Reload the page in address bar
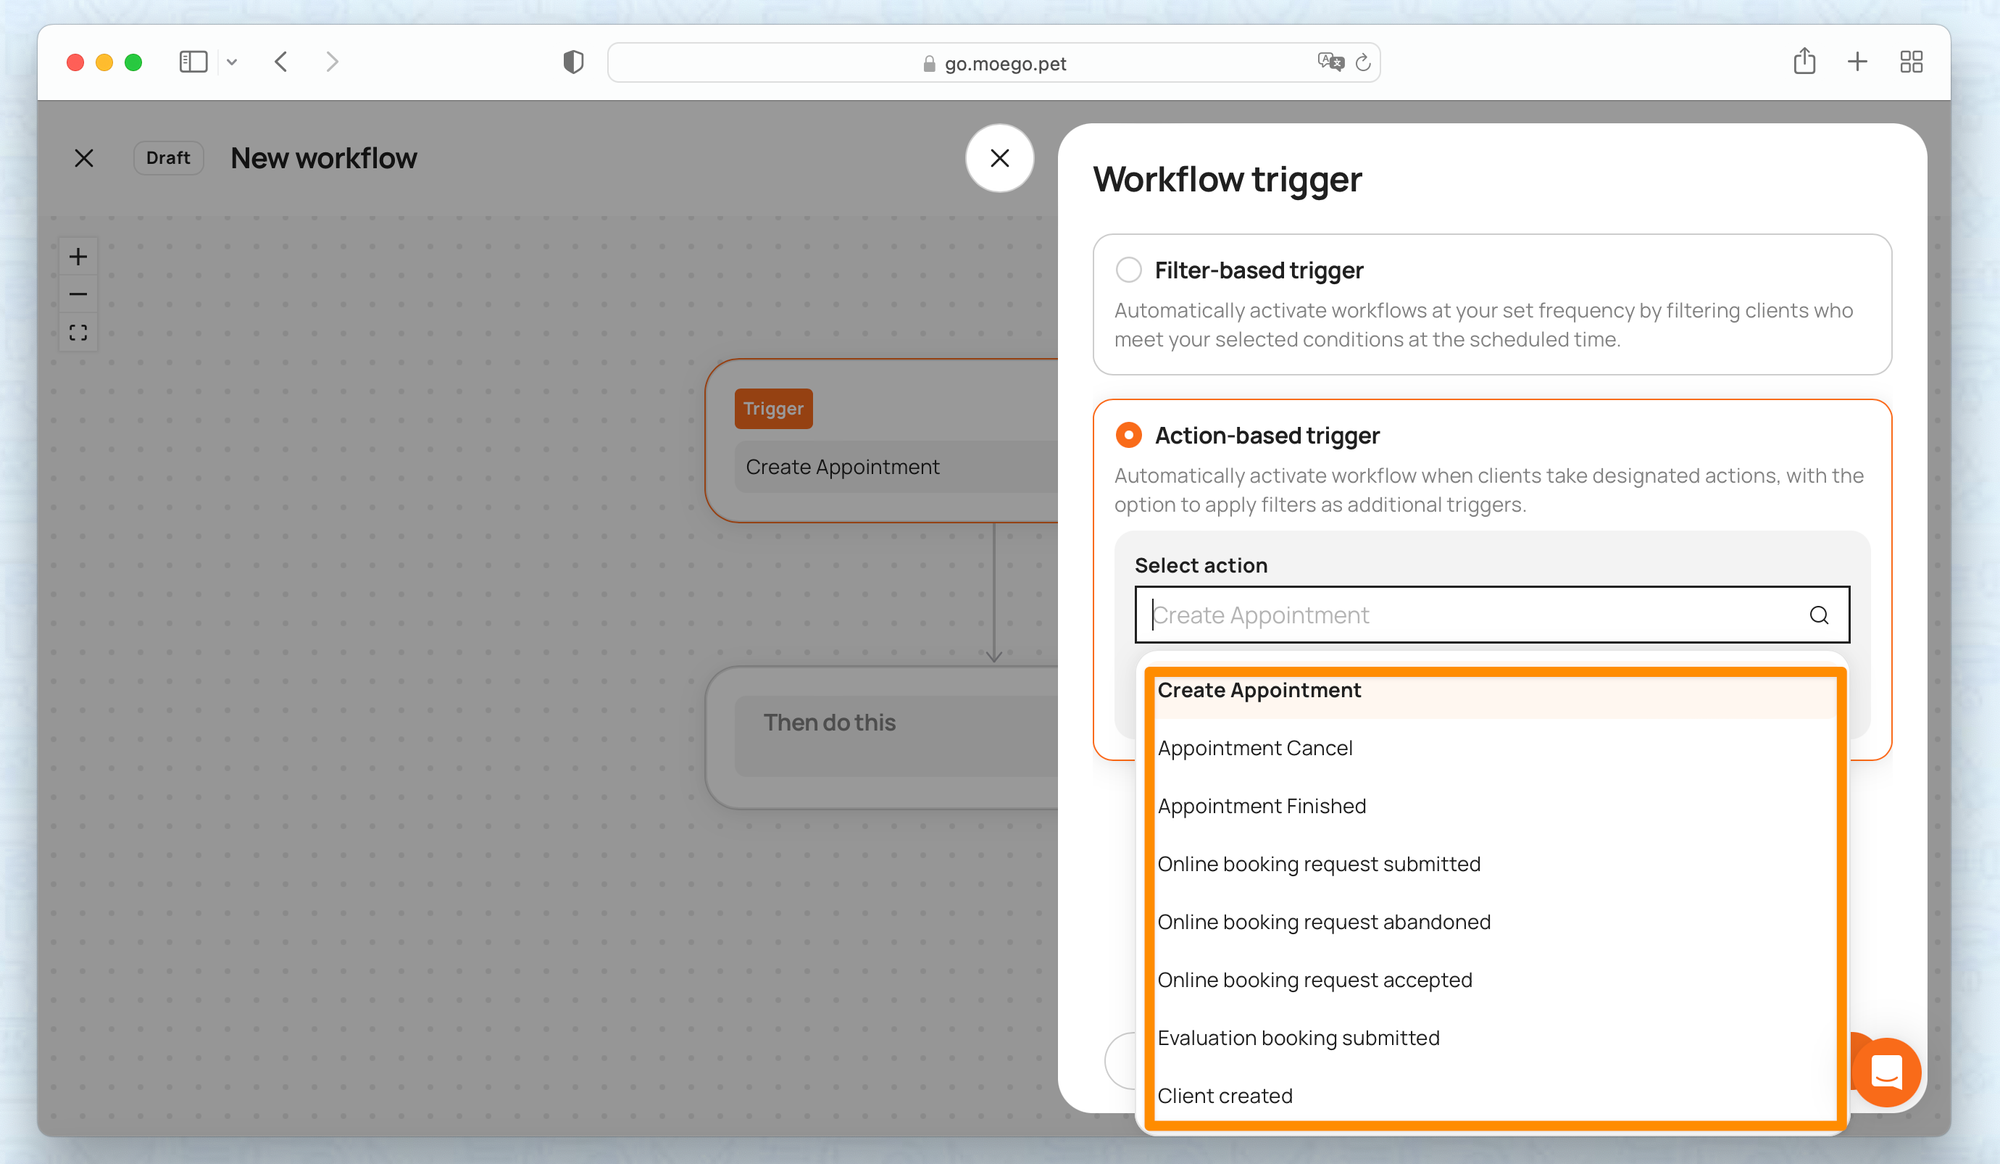The width and height of the screenshot is (2000, 1164). pos(1363,63)
